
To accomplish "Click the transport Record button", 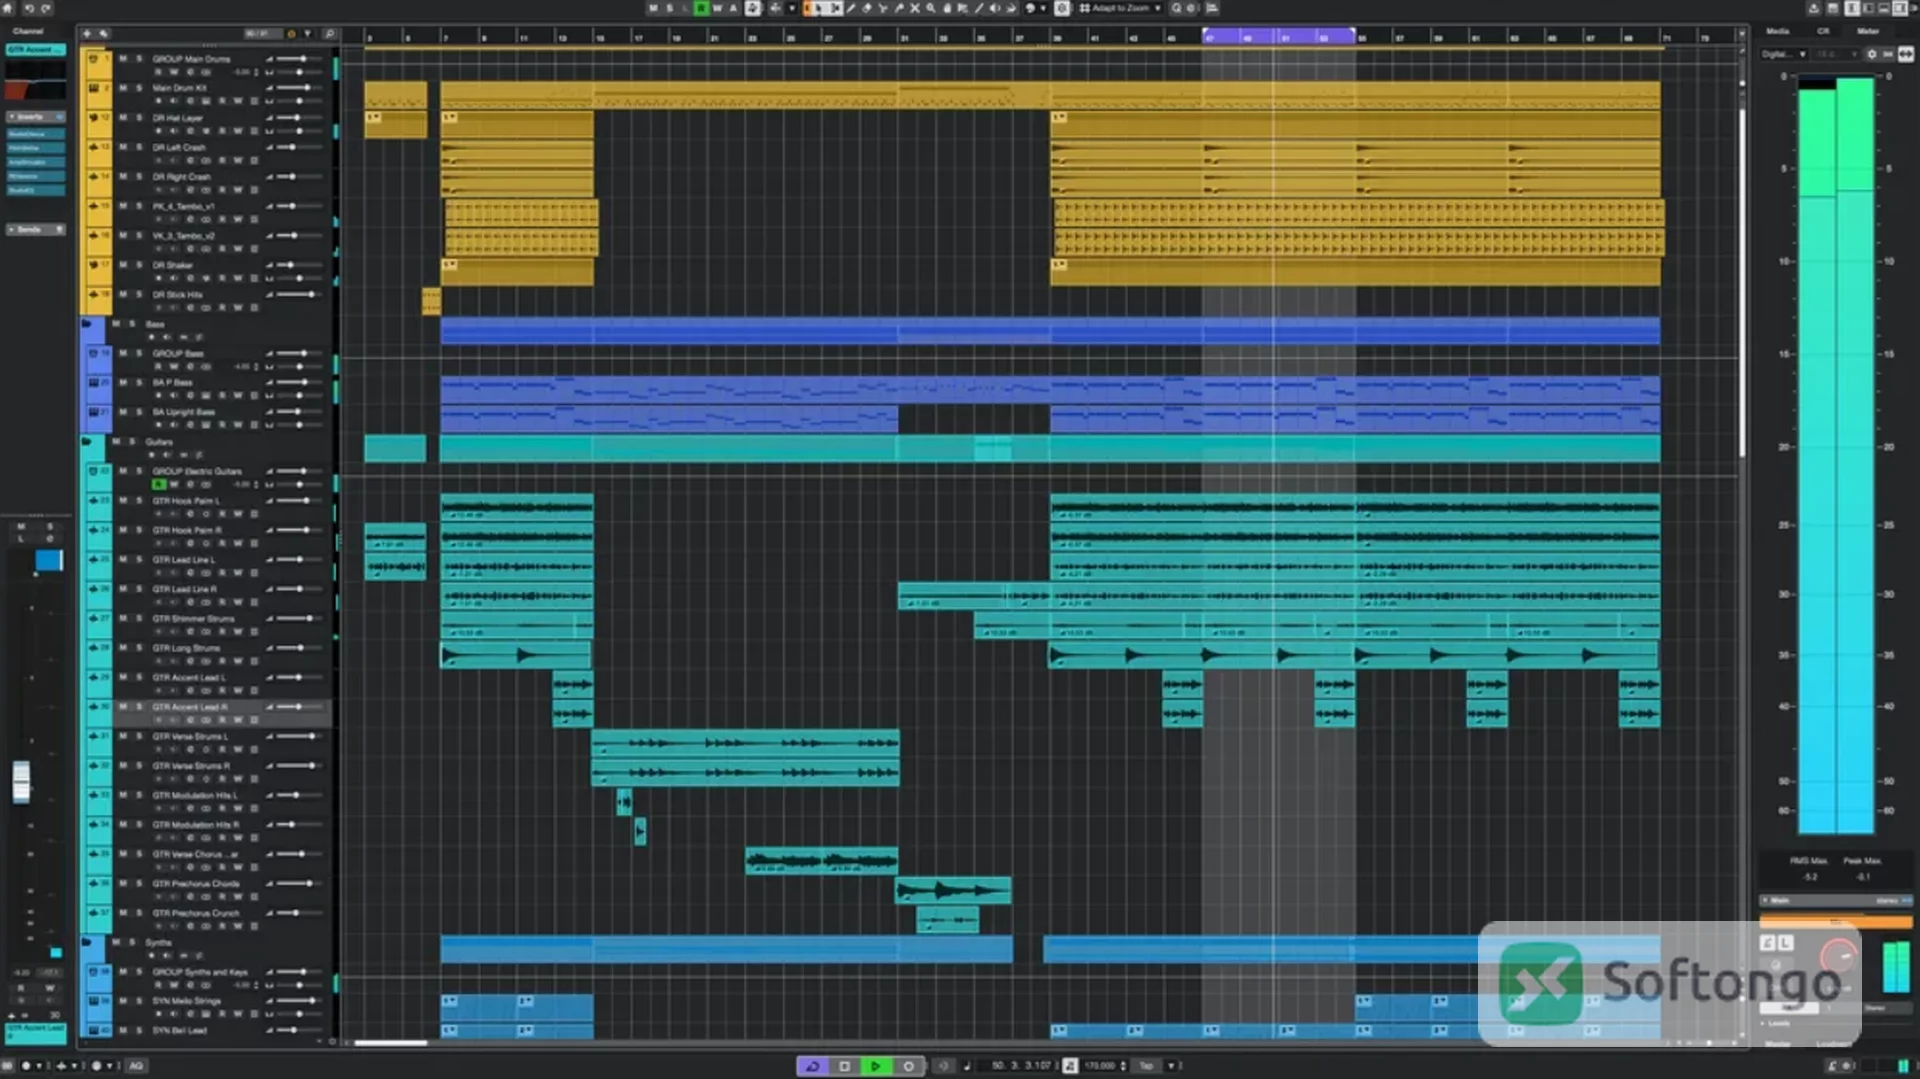I will point(908,1066).
